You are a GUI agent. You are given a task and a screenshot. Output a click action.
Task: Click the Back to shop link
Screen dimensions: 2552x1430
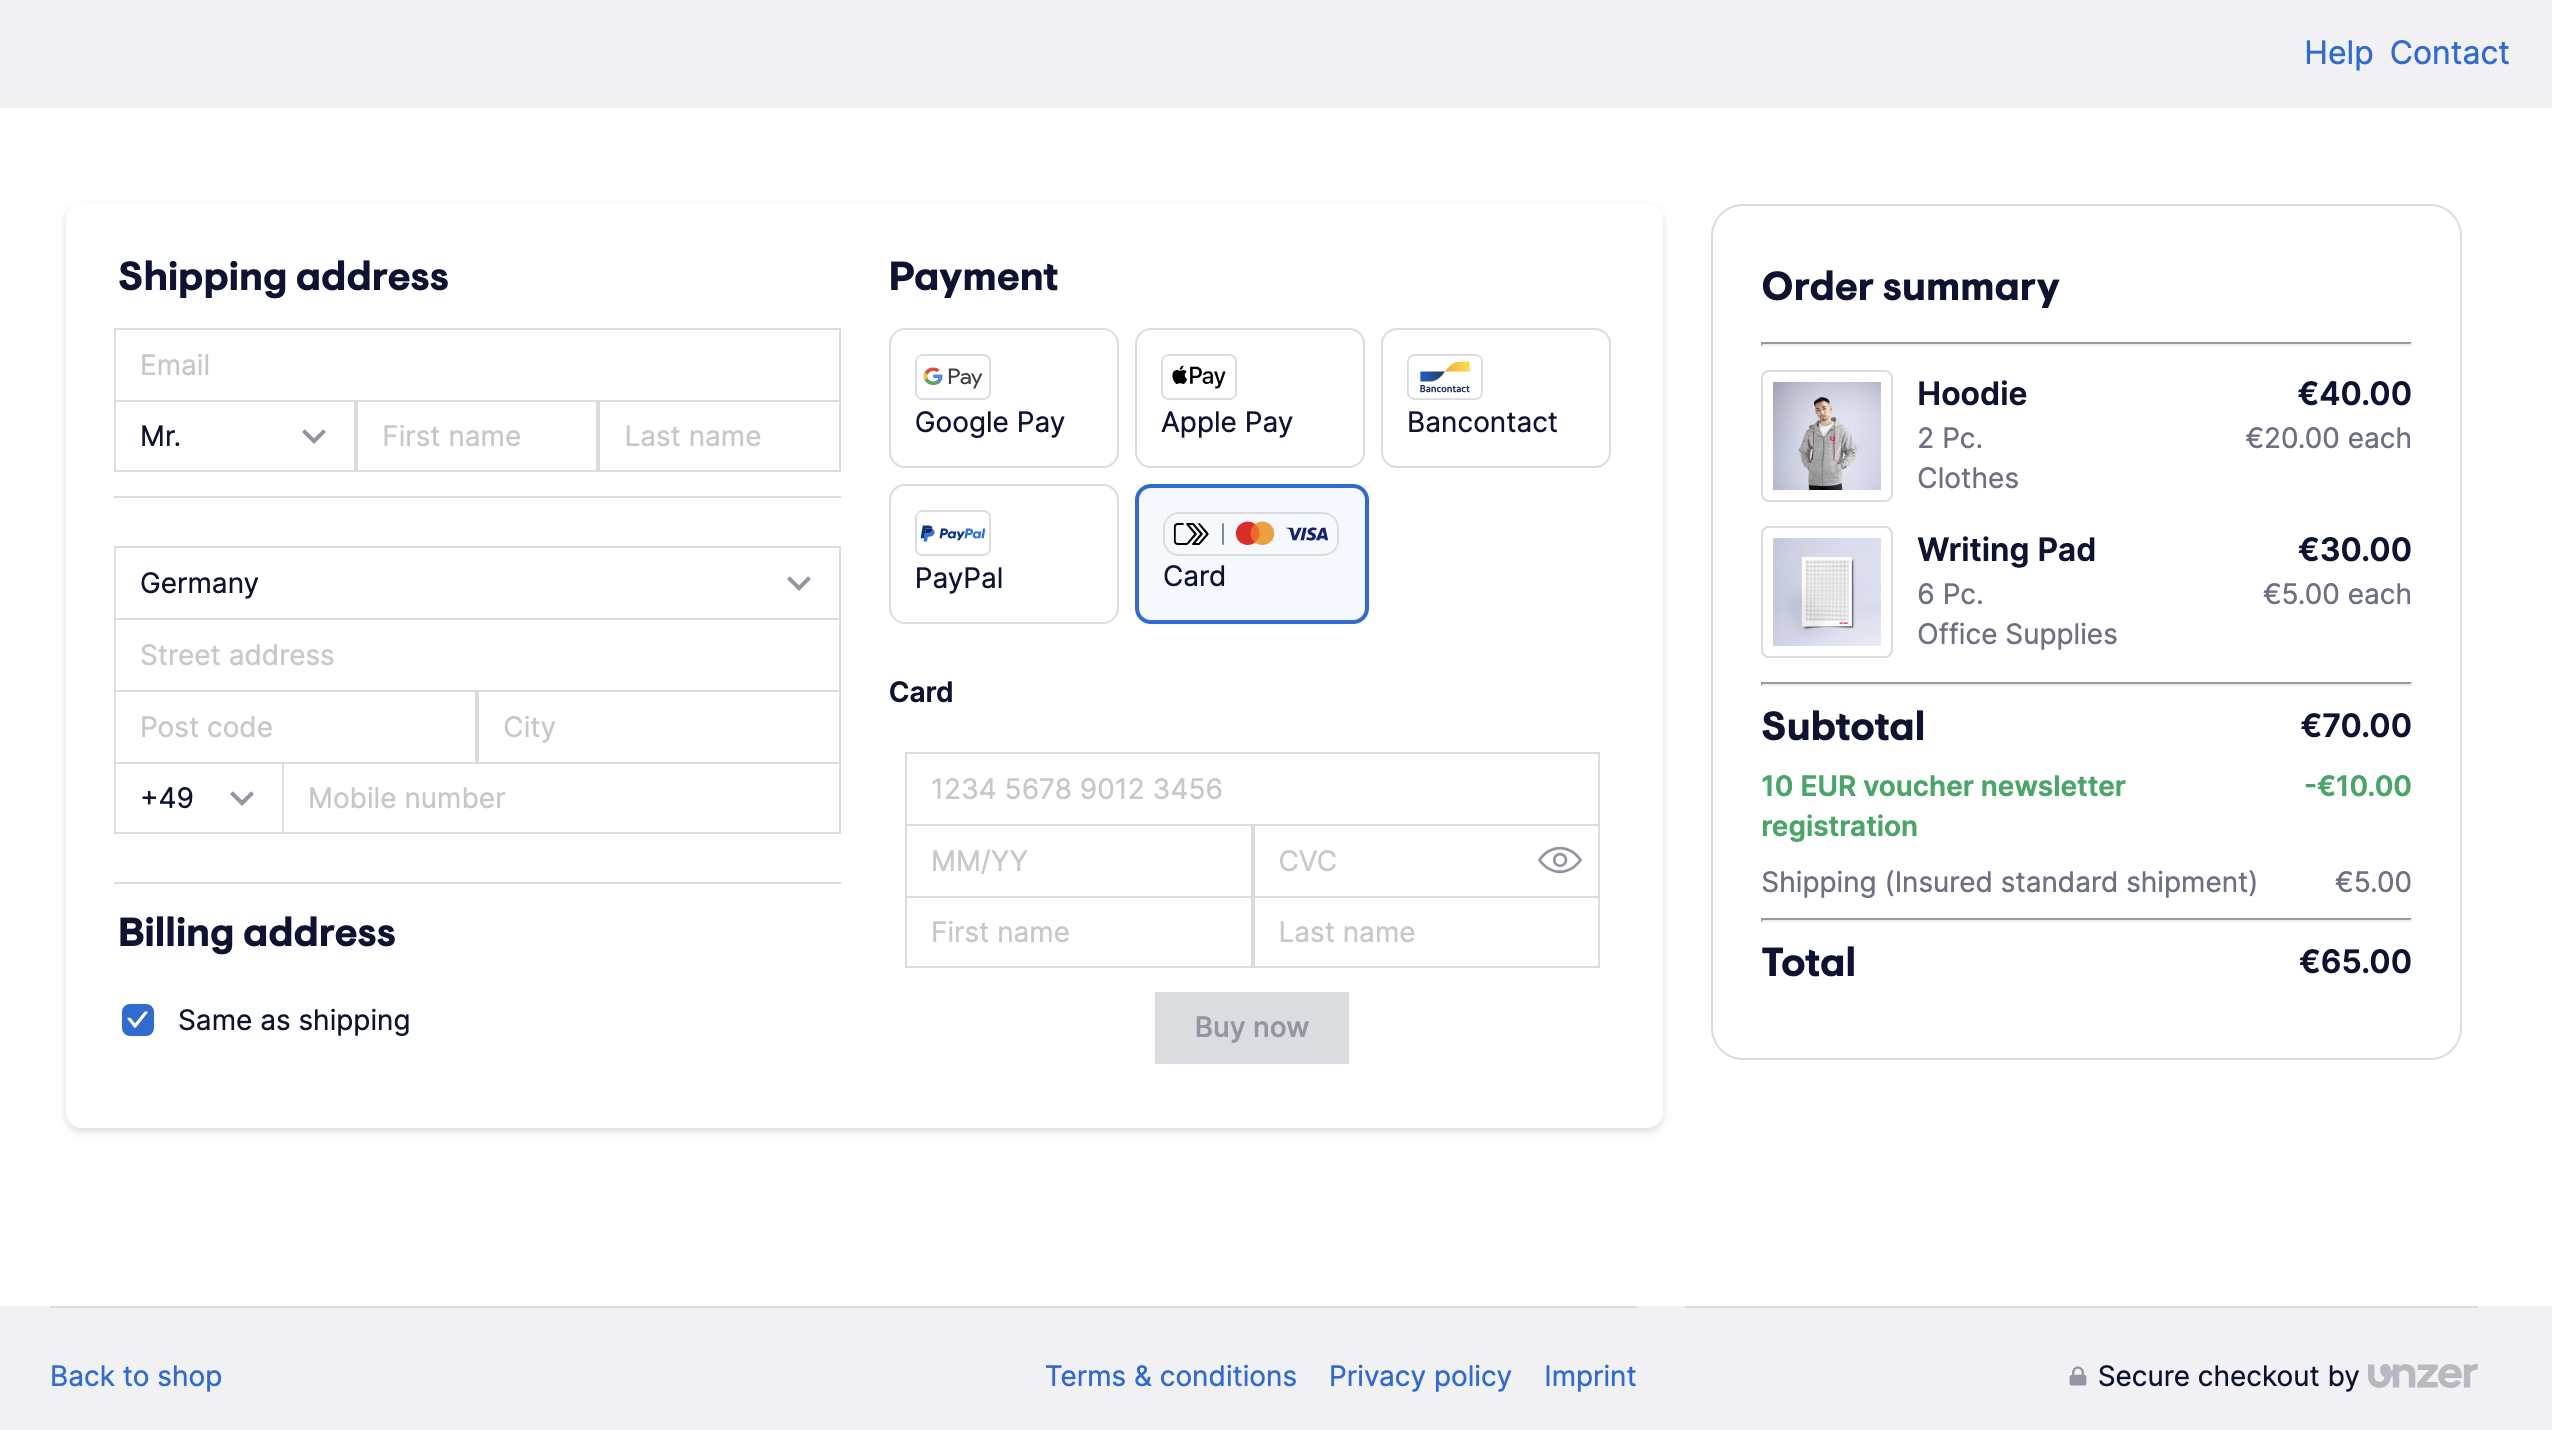137,1376
